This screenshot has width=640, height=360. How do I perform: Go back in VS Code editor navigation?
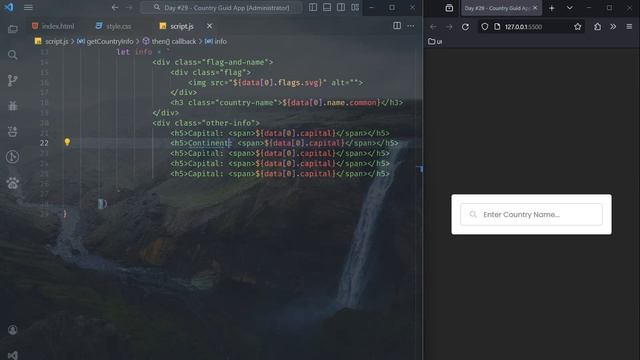115,8
